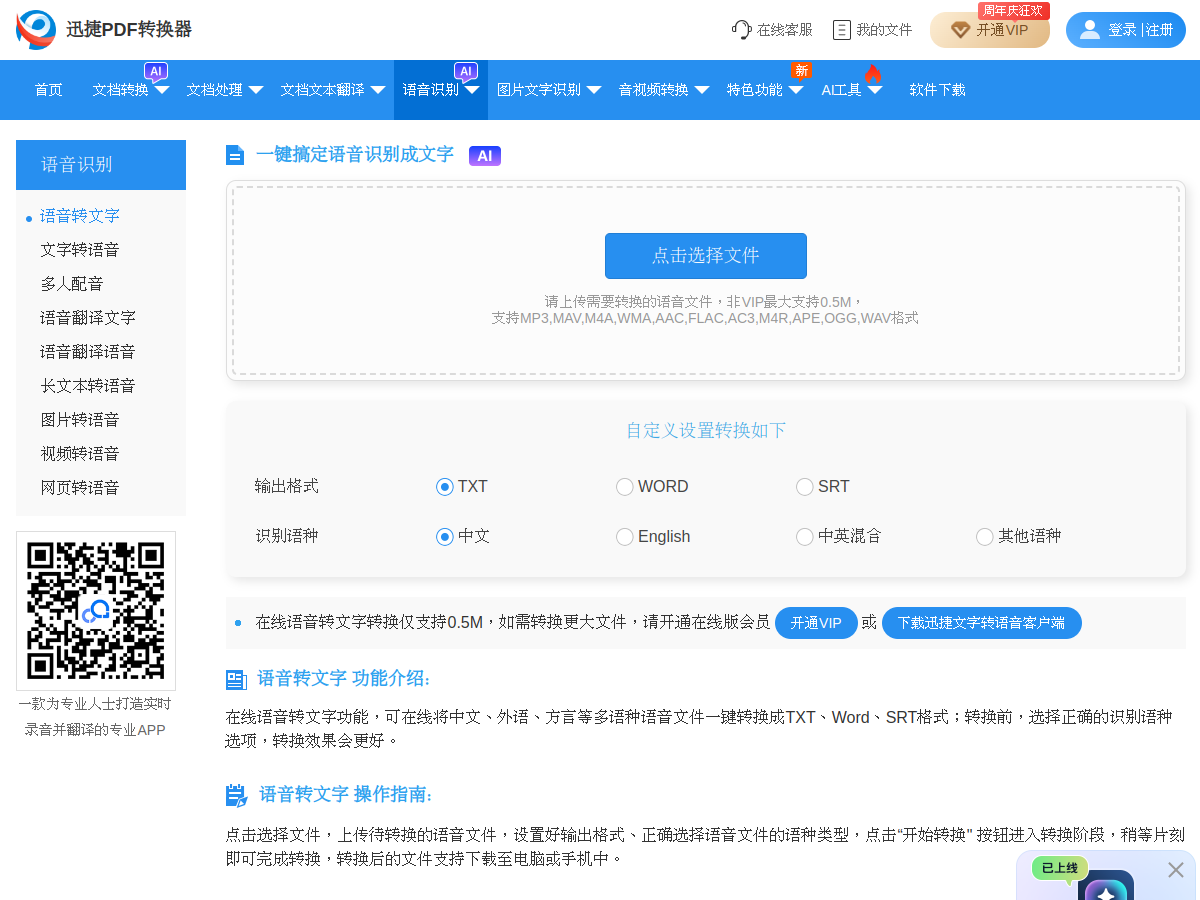Image resolution: width=1200 pixels, height=900 pixels.
Task: Select 长文本转语音 in the sidebar
Action: pos(88,386)
